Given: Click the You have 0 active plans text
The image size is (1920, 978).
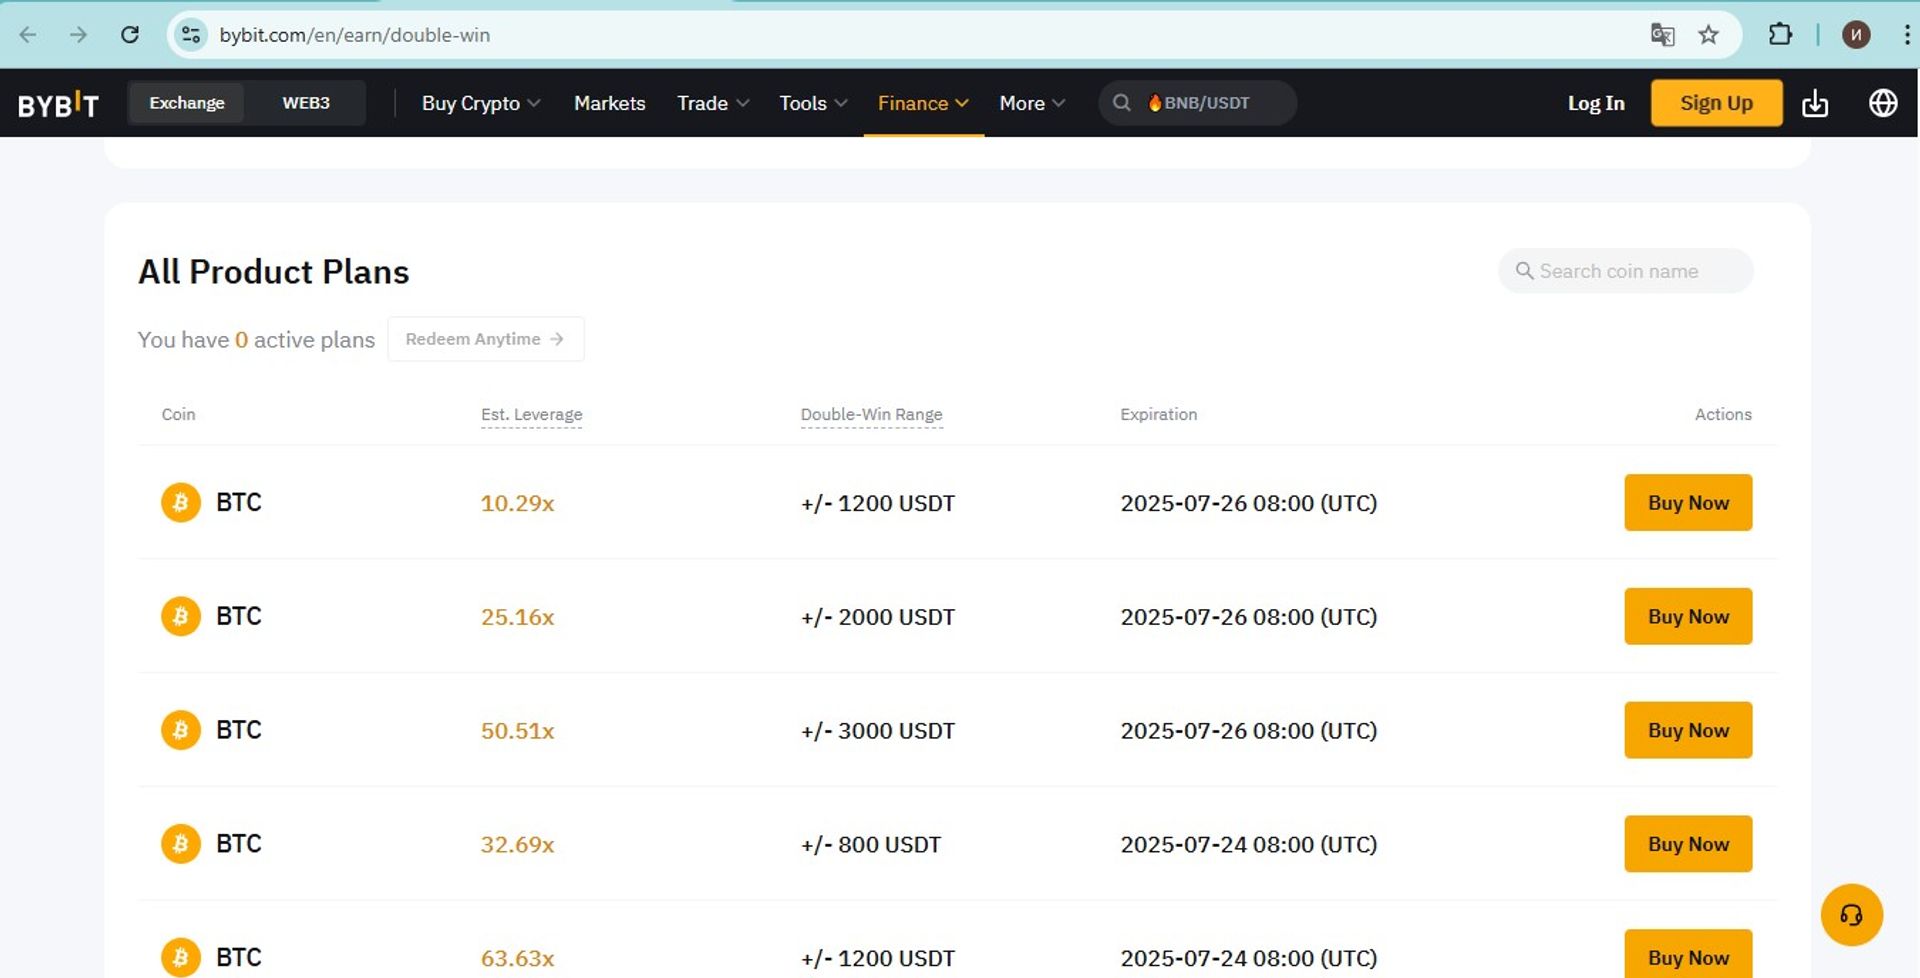Looking at the screenshot, I should coord(256,340).
